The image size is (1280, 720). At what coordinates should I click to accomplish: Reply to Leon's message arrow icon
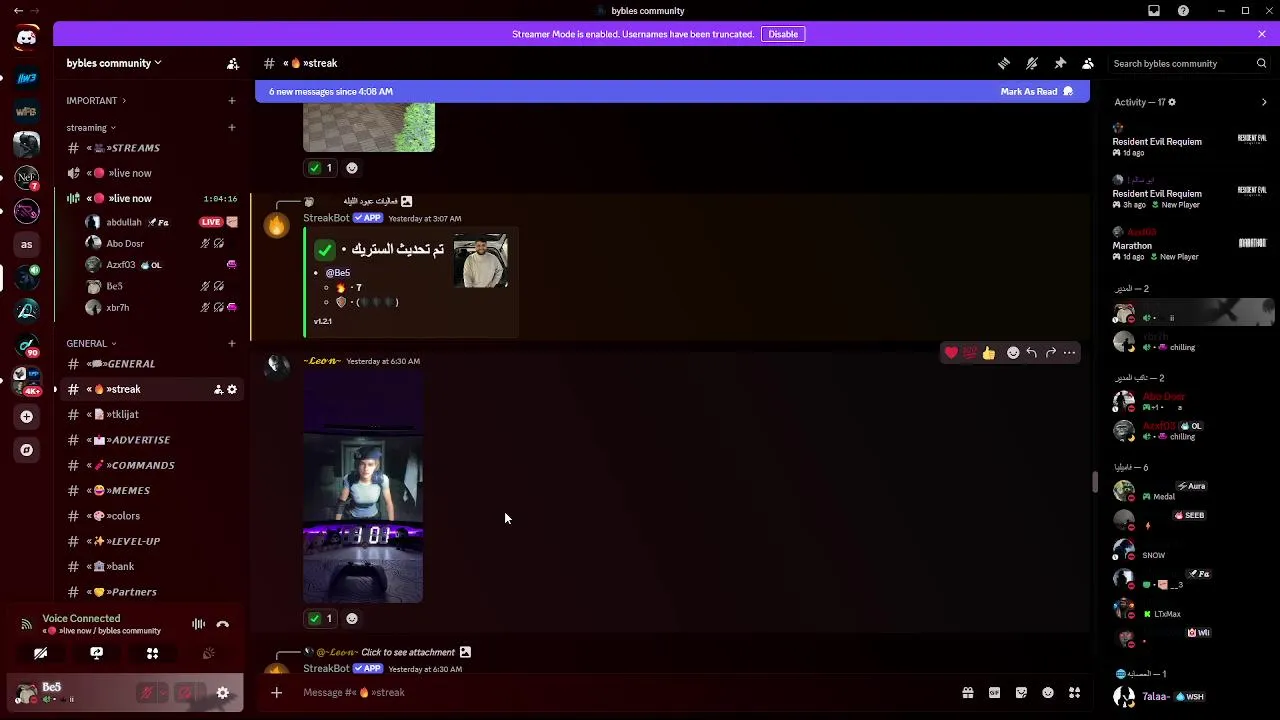pos(1032,352)
